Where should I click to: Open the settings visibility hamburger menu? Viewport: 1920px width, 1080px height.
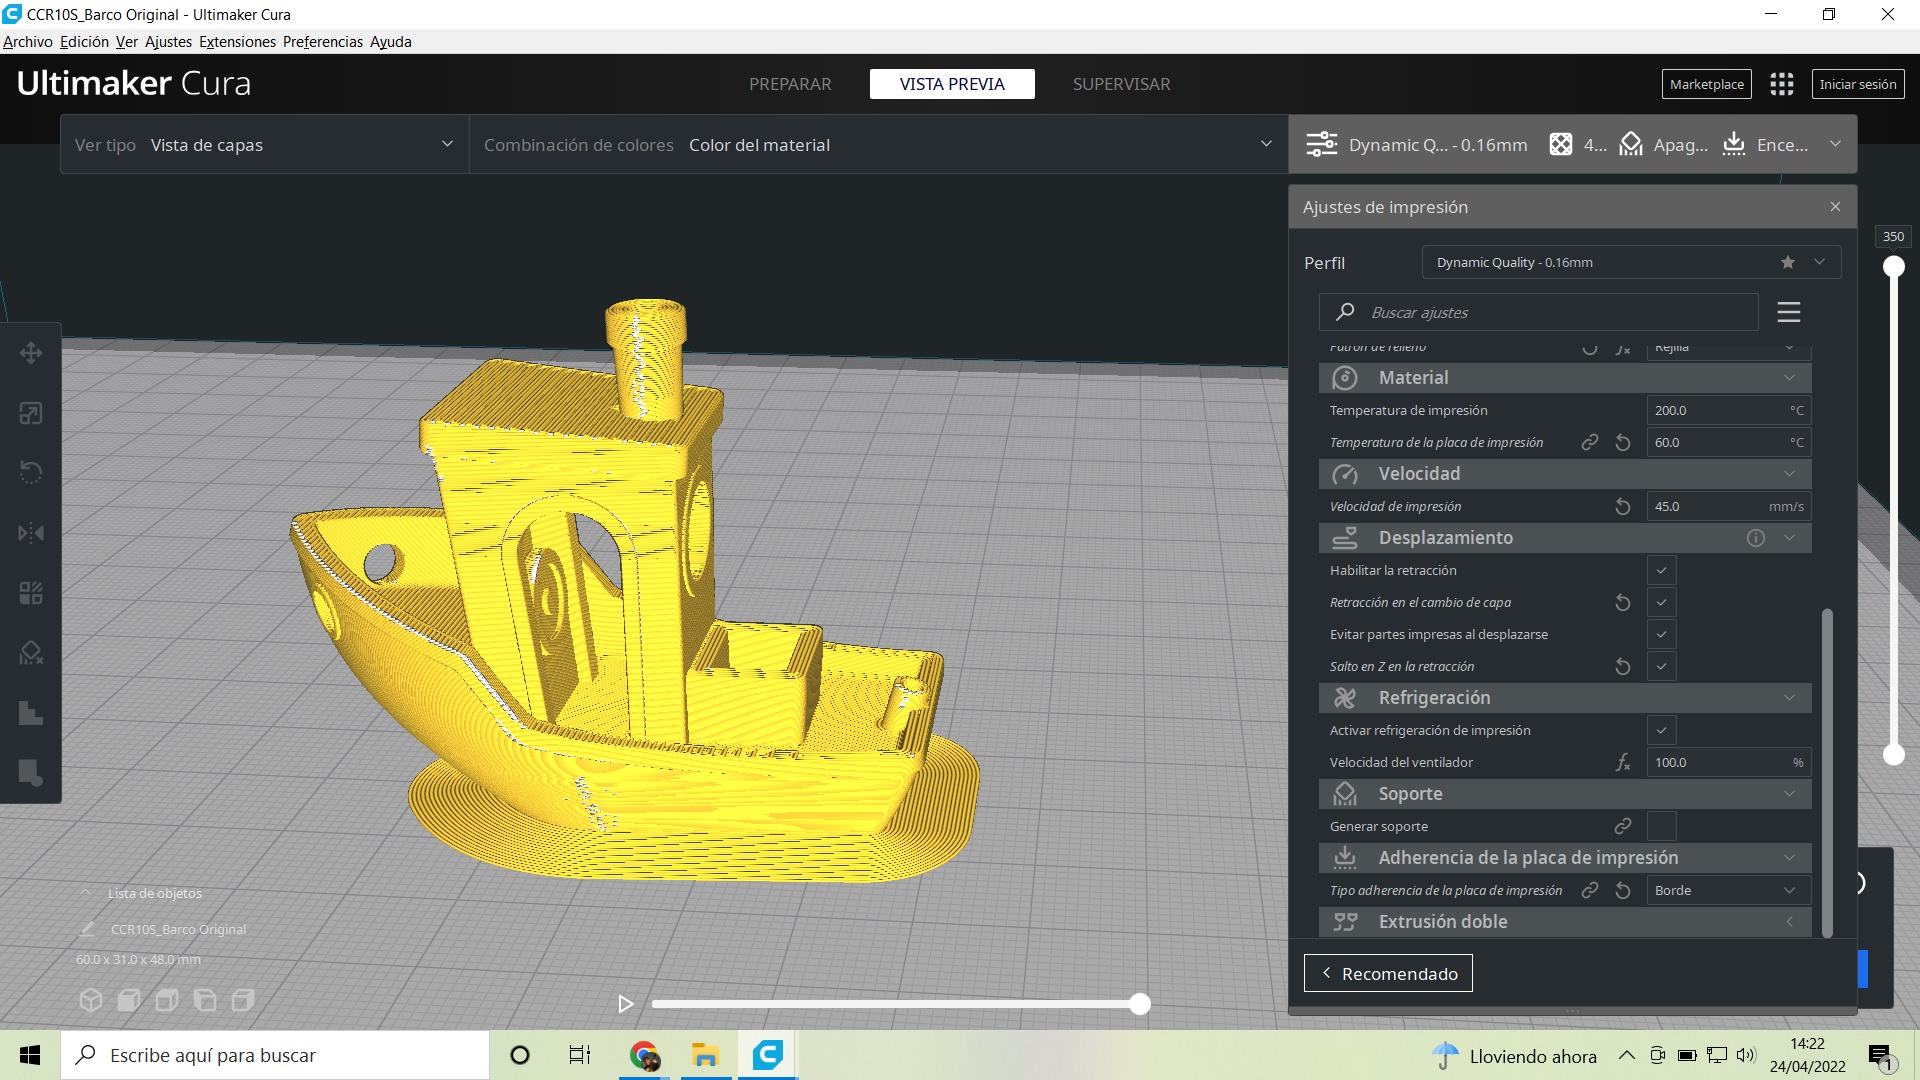click(x=1788, y=312)
